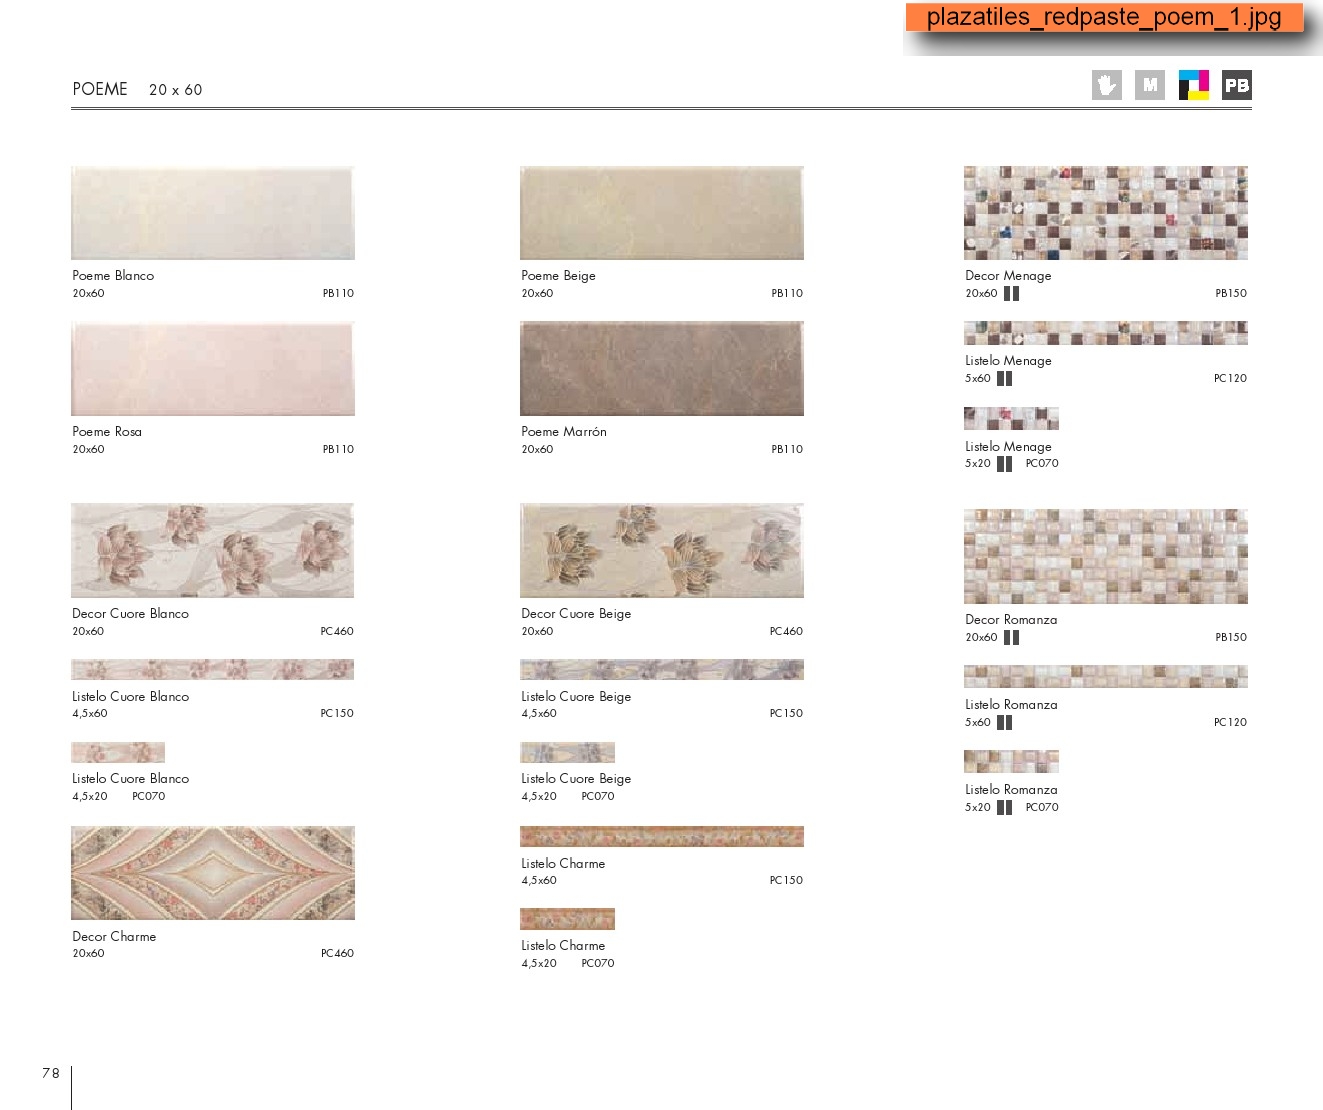The height and width of the screenshot is (1110, 1323).
Task: Click the 'plazatiles_redpaste_poem_1.jpg' file name label
Action: pos(1104,17)
